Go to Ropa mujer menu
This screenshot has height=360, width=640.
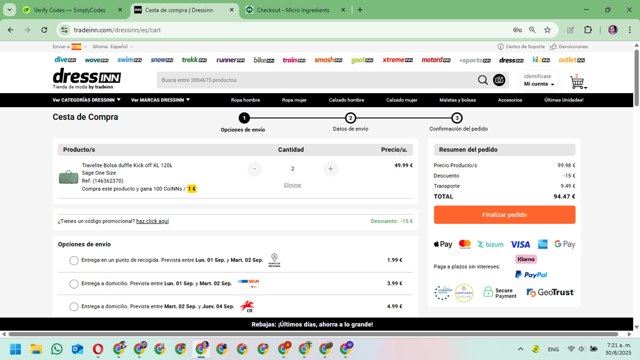click(294, 100)
